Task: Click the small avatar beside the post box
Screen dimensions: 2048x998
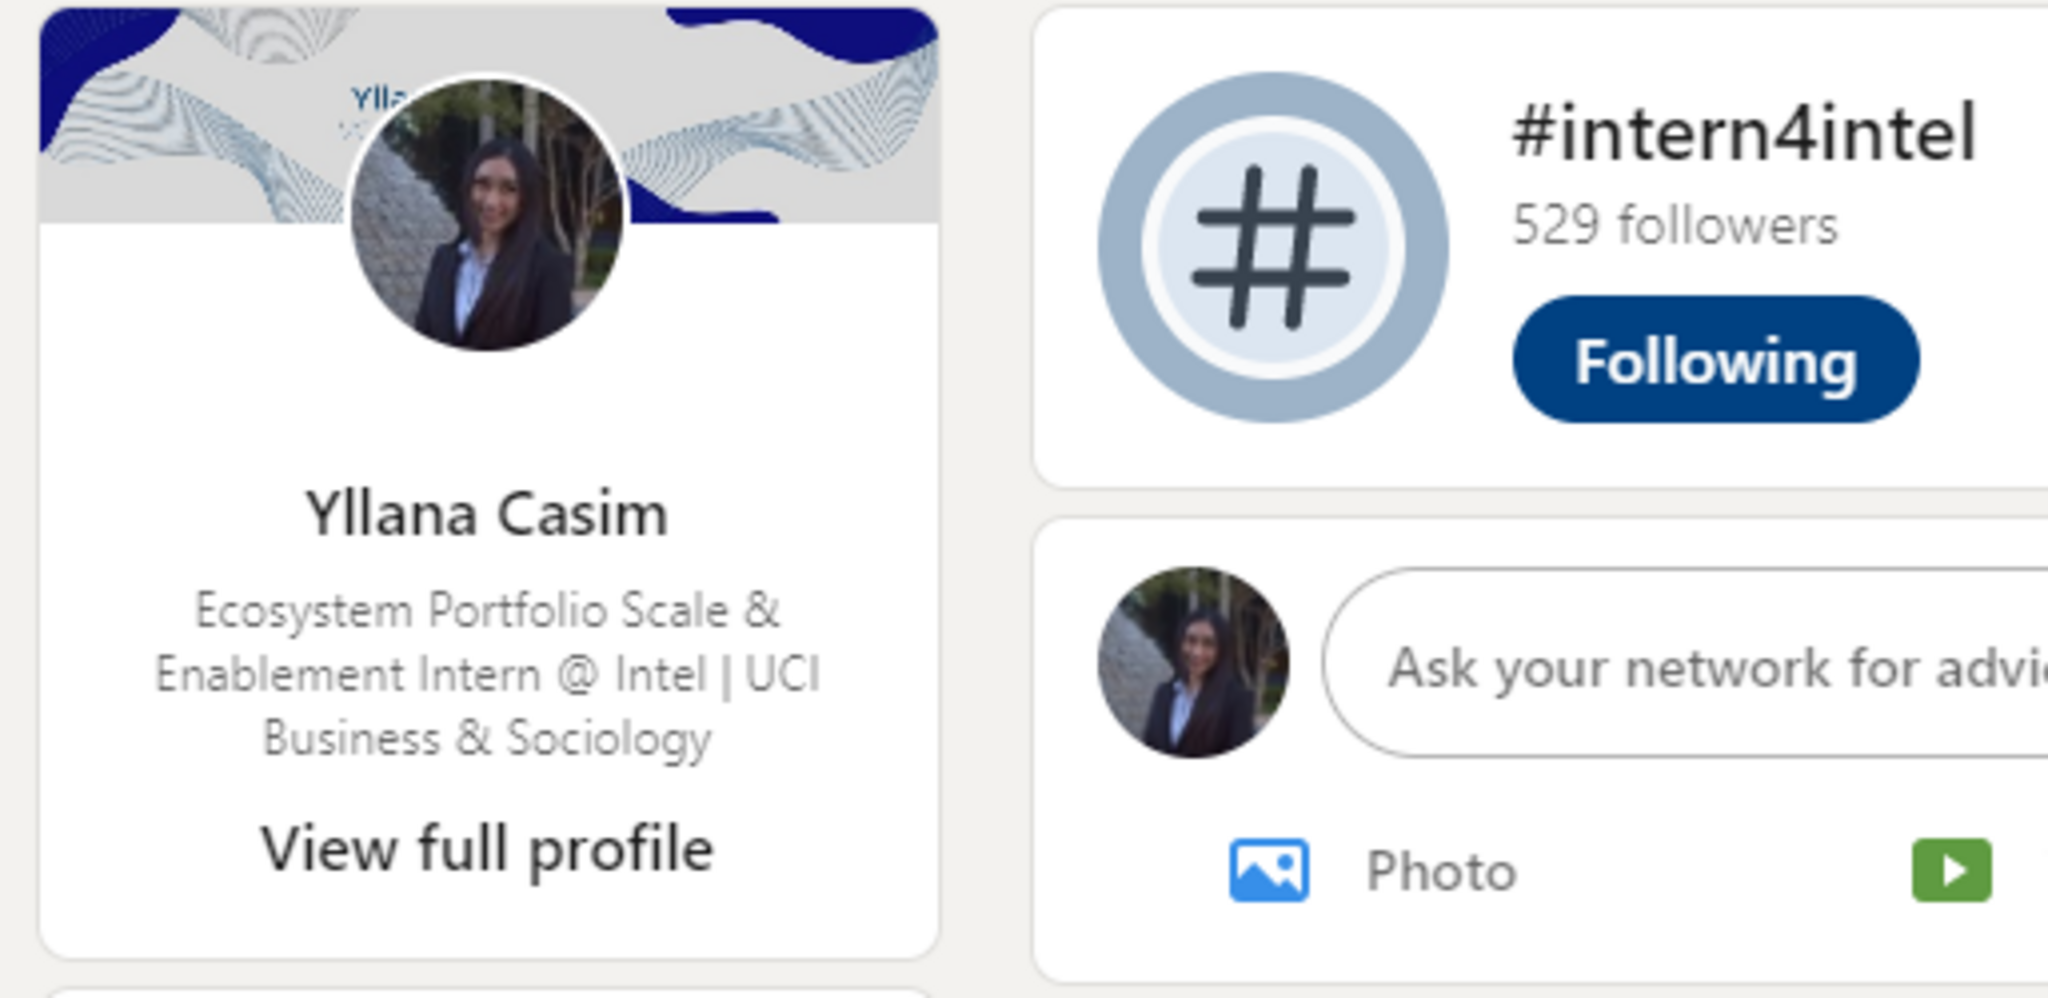Action: 1193,662
